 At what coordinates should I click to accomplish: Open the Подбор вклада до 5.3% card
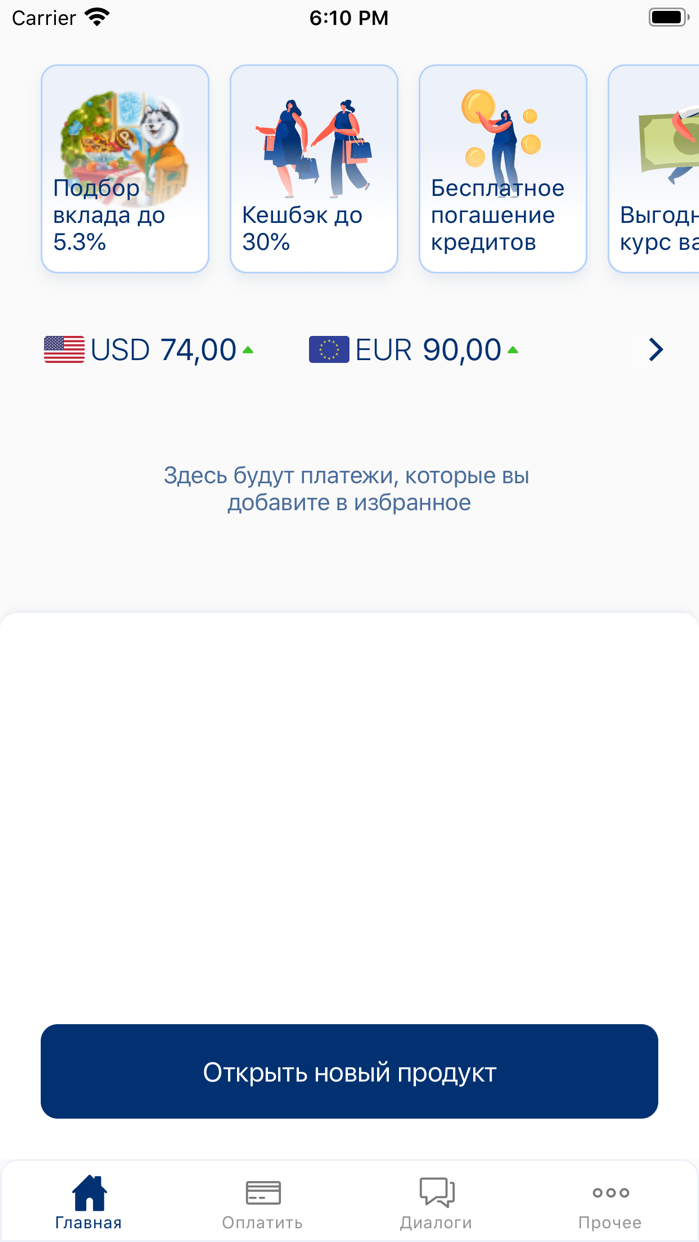(x=125, y=169)
